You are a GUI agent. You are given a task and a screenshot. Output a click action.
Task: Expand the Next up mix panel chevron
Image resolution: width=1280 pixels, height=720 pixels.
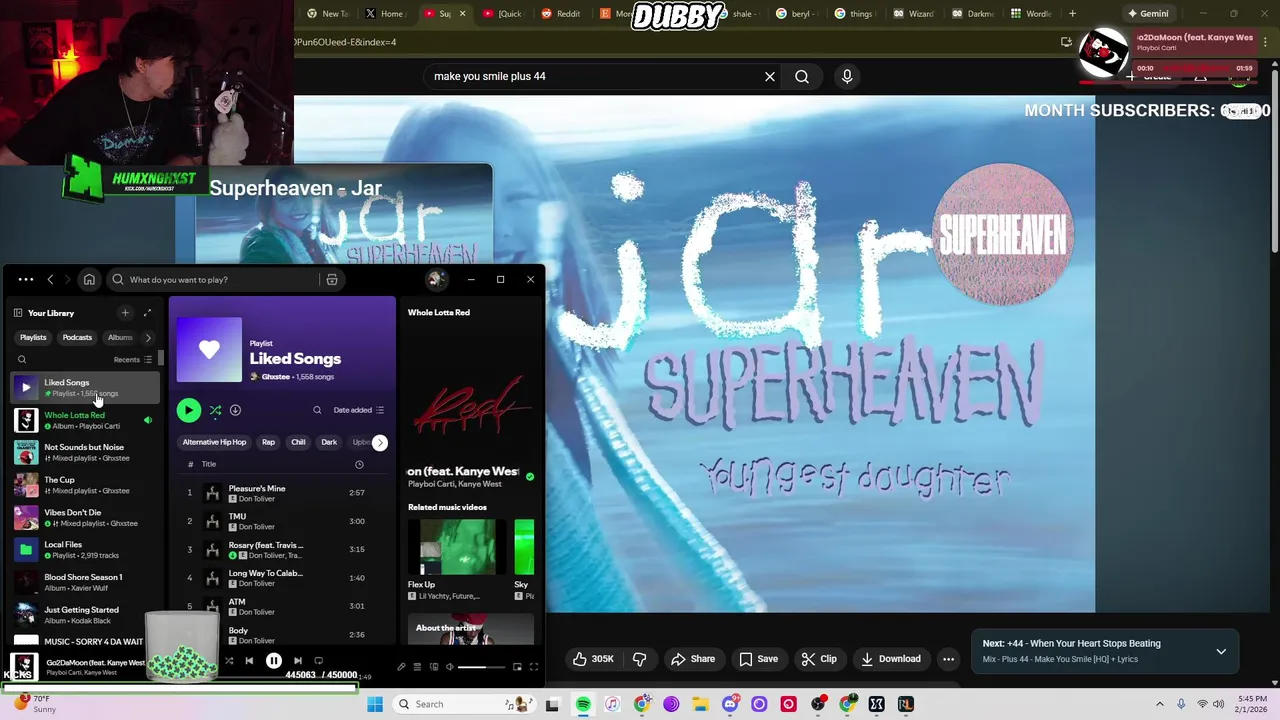click(1221, 651)
